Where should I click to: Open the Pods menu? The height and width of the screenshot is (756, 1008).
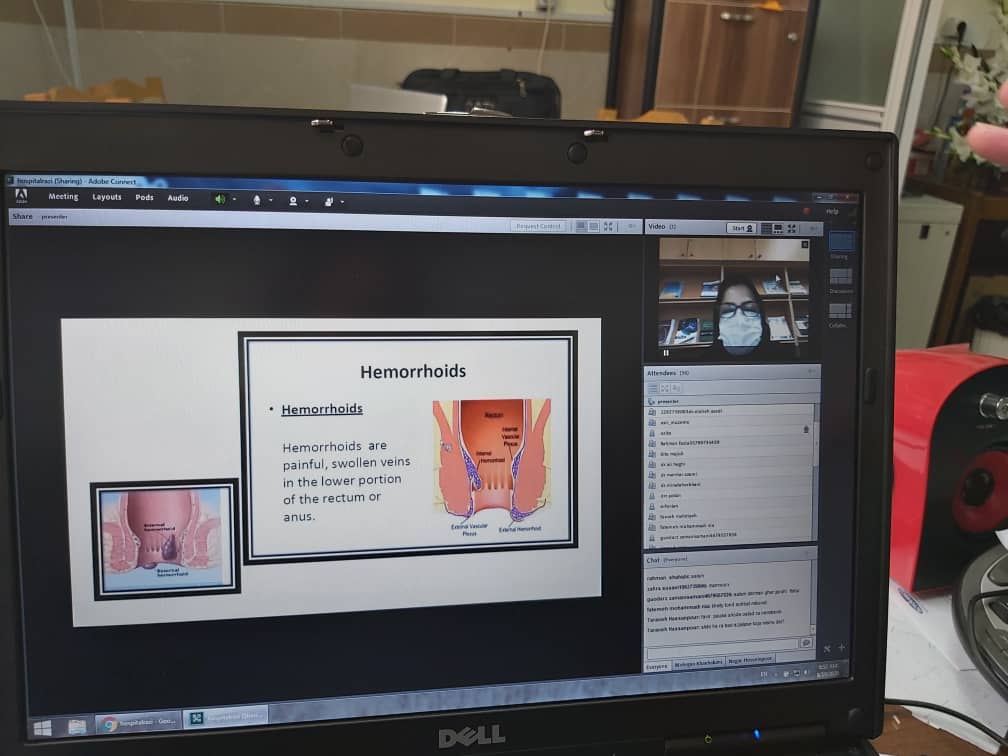click(144, 198)
